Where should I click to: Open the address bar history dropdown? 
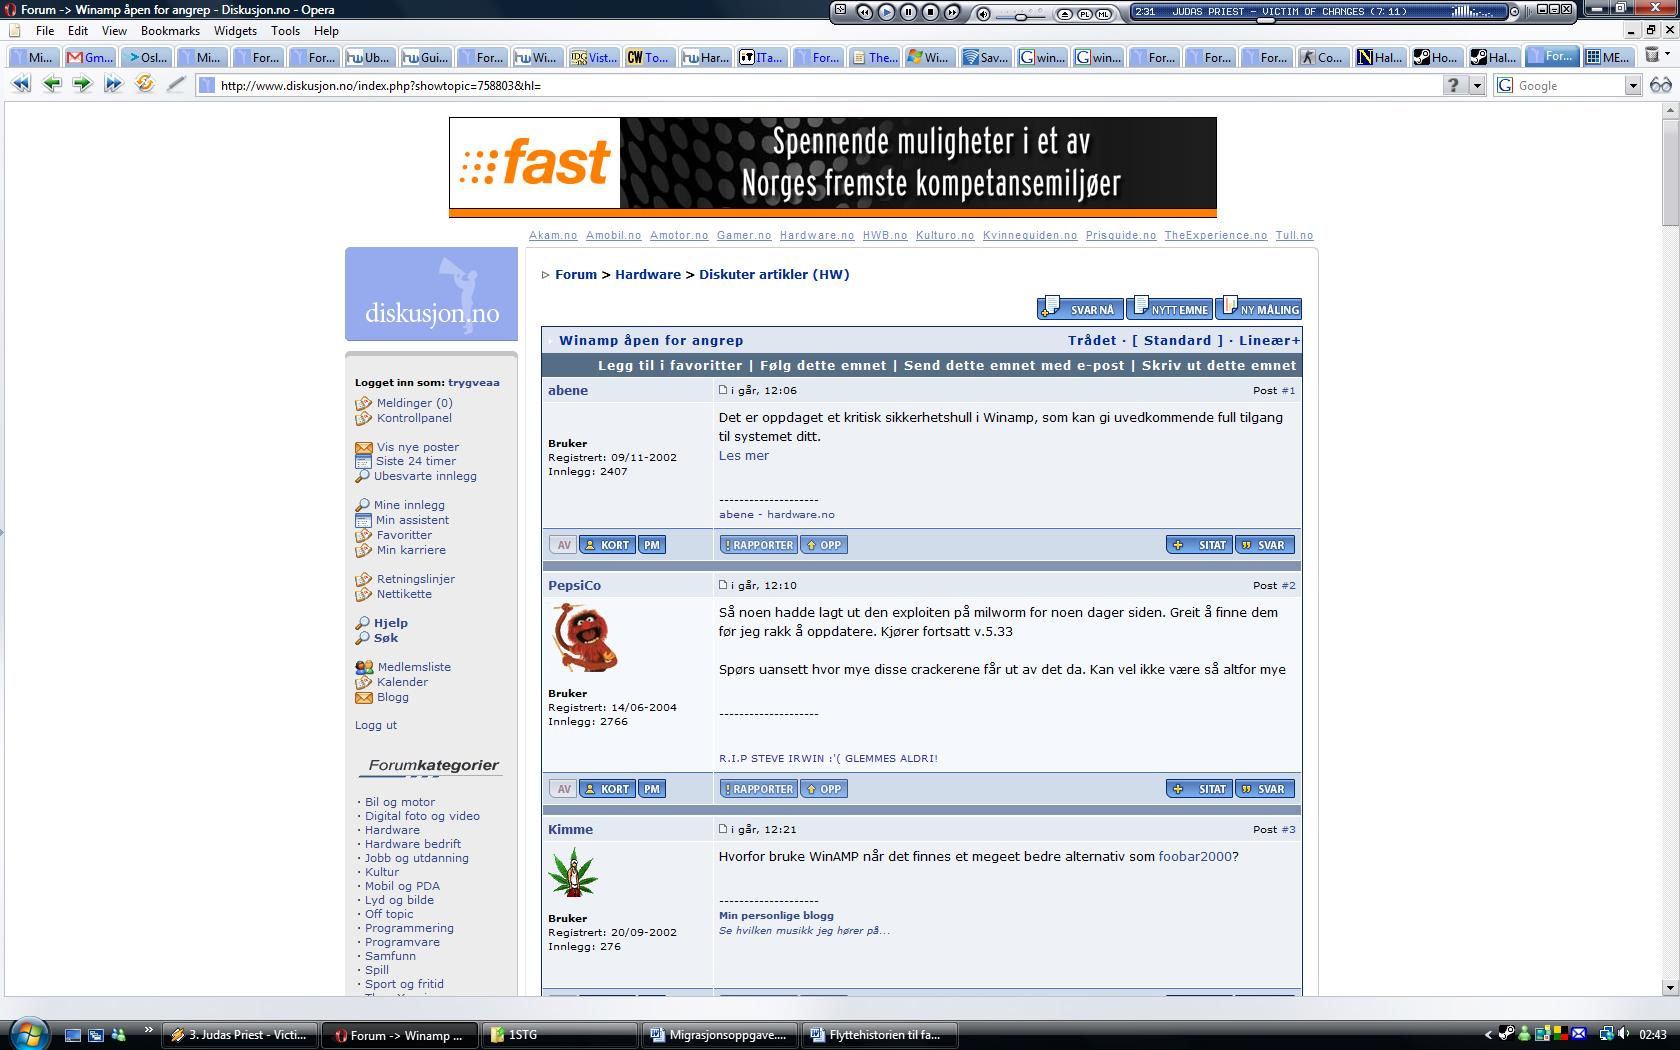[1477, 85]
